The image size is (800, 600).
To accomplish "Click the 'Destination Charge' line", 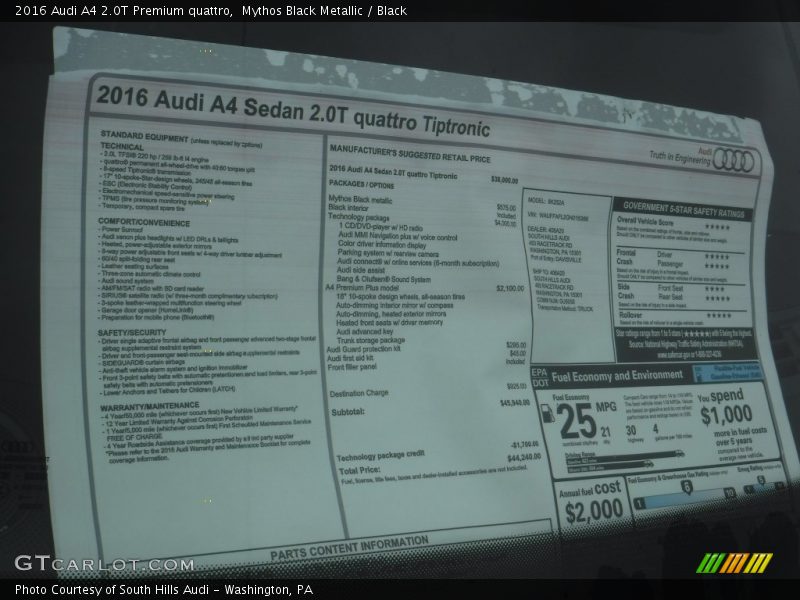I will 359,393.
